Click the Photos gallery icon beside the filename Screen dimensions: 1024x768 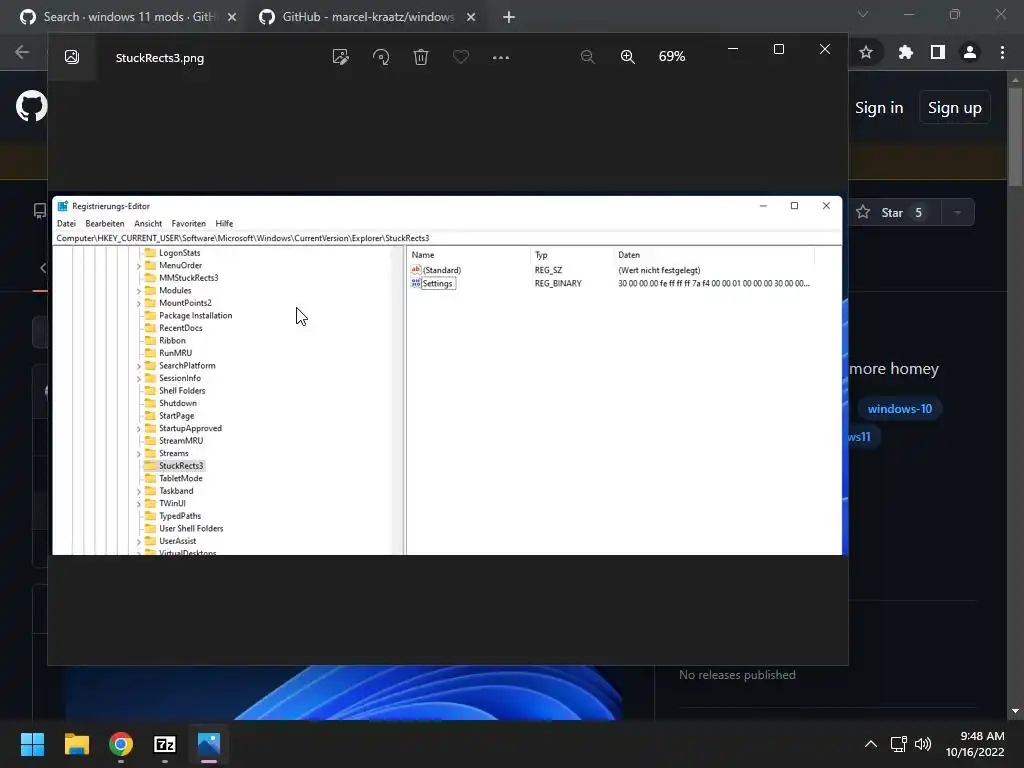point(72,57)
